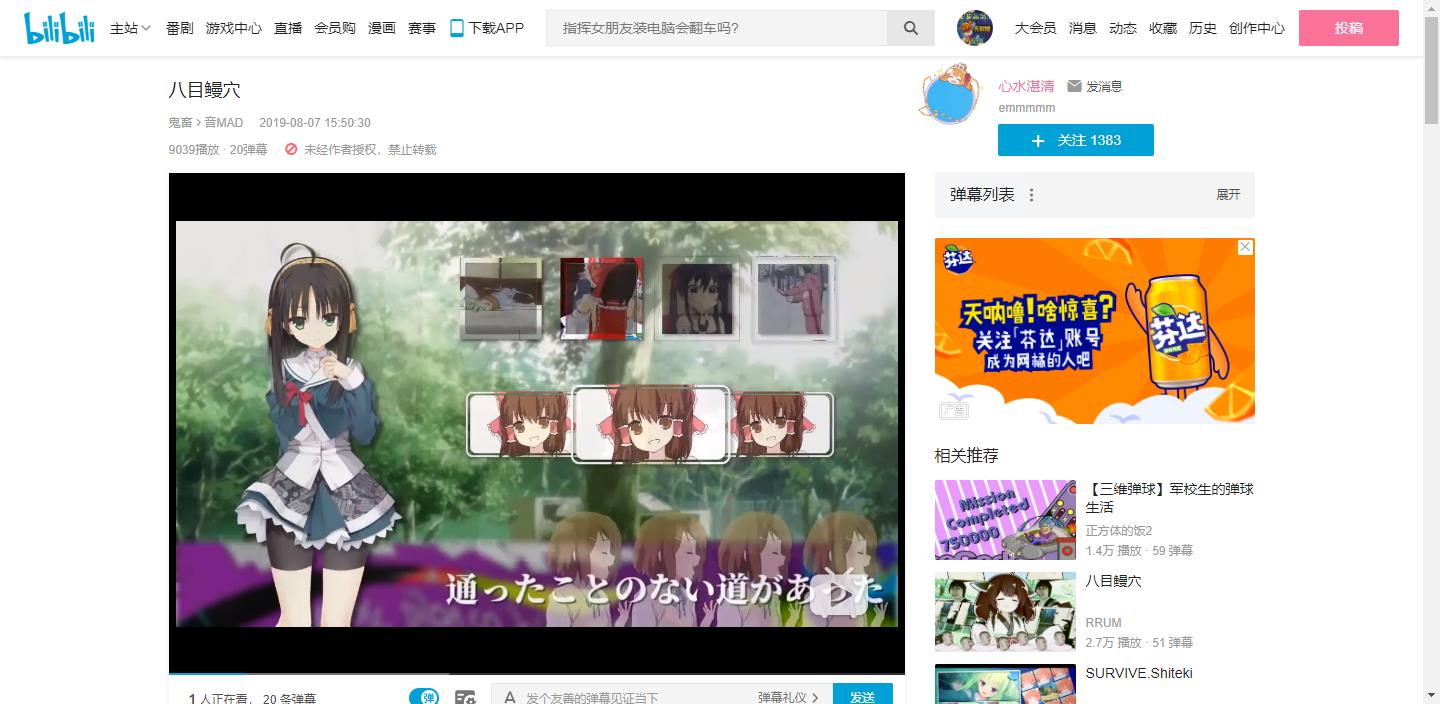The image size is (1440, 704).
Task: Open 消息 notifications
Action: (1083, 28)
